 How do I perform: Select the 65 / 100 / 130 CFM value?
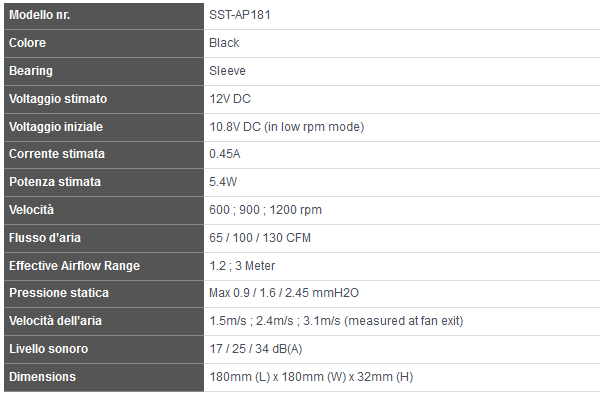pyautogui.click(x=260, y=238)
